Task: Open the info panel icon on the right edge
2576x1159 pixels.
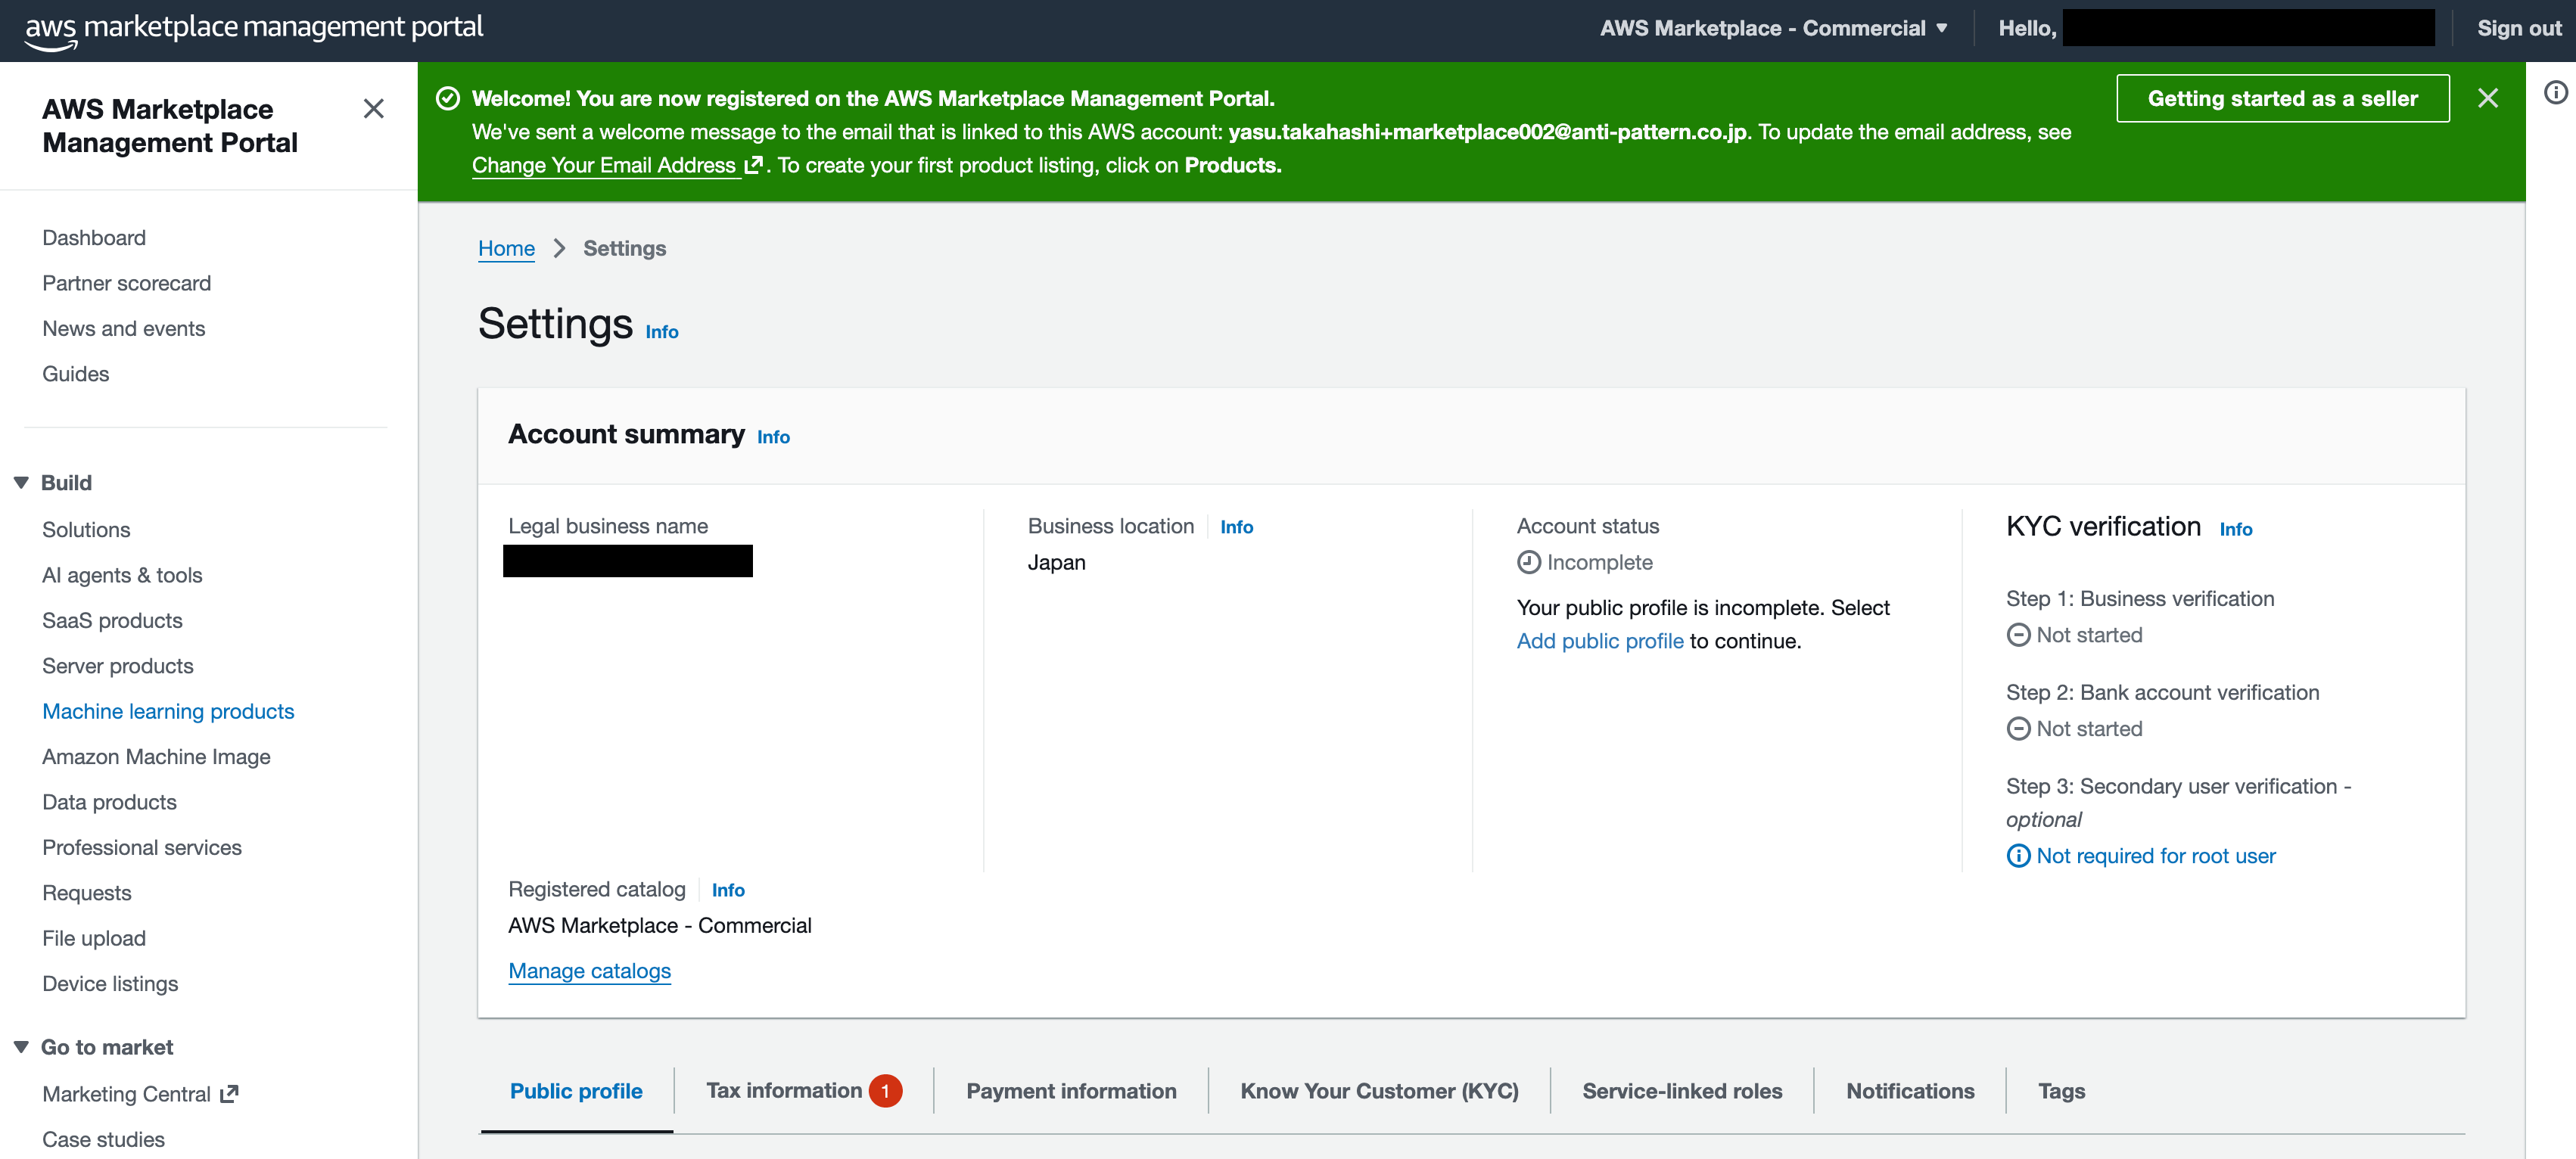Action: 2555,93
